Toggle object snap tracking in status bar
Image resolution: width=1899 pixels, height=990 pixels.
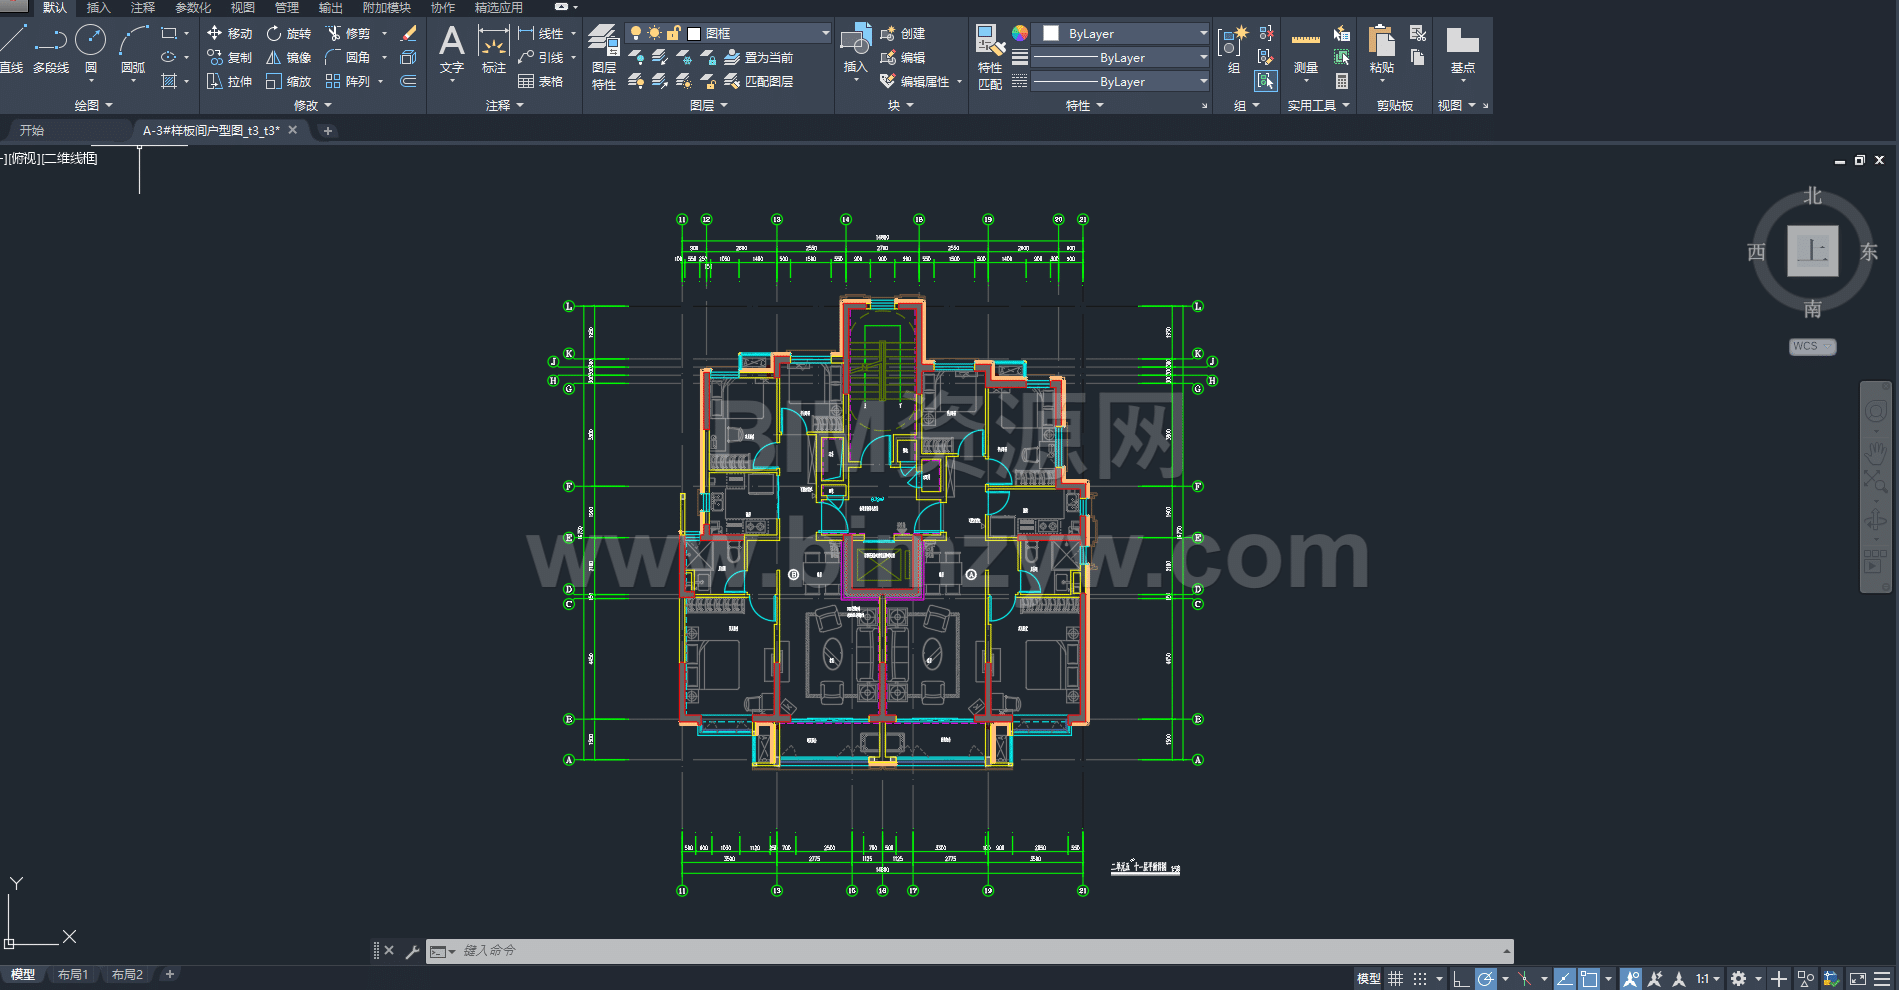pyautogui.click(x=1565, y=978)
